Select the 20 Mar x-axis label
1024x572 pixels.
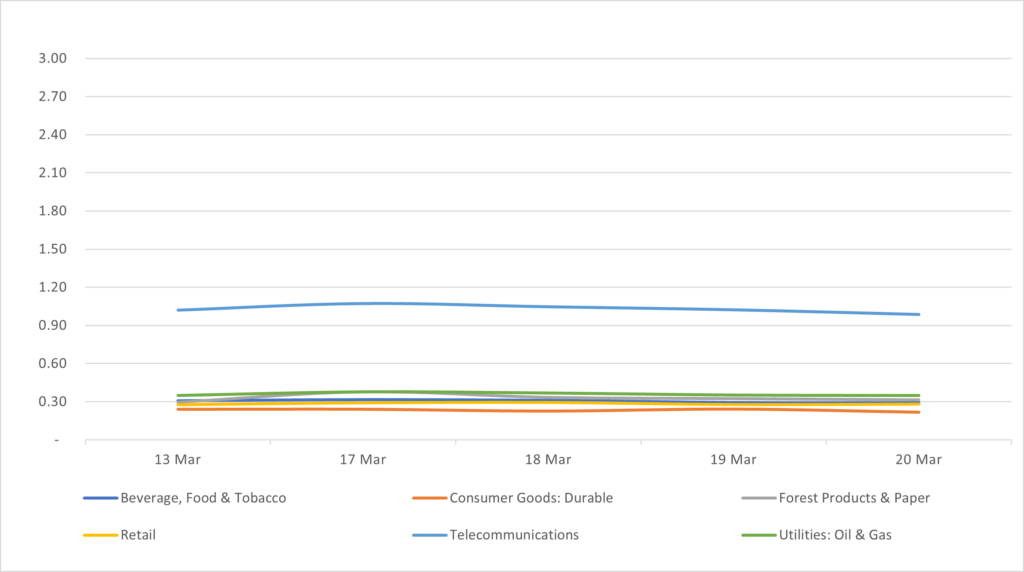click(x=918, y=460)
